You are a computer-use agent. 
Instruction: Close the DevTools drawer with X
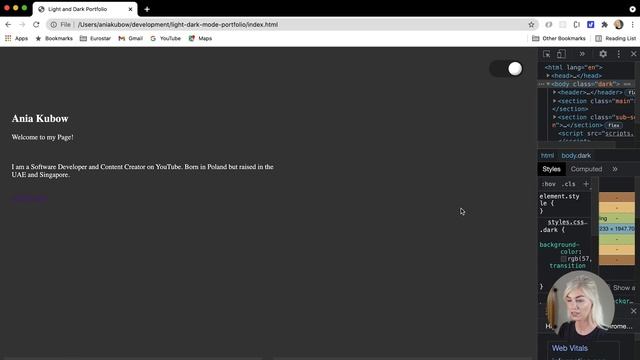(x=633, y=311)
